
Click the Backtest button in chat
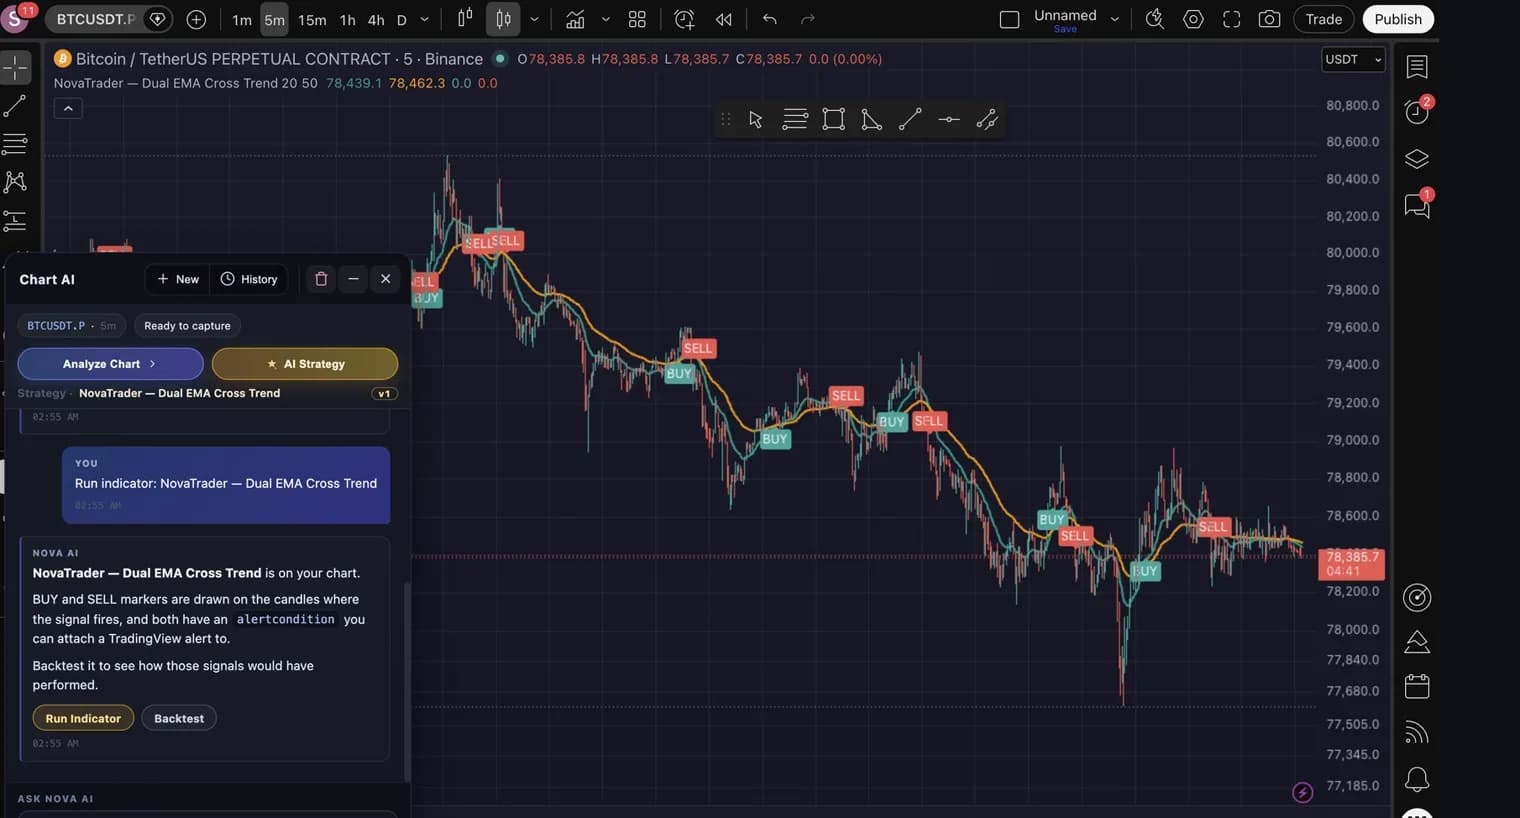point(179,718)
